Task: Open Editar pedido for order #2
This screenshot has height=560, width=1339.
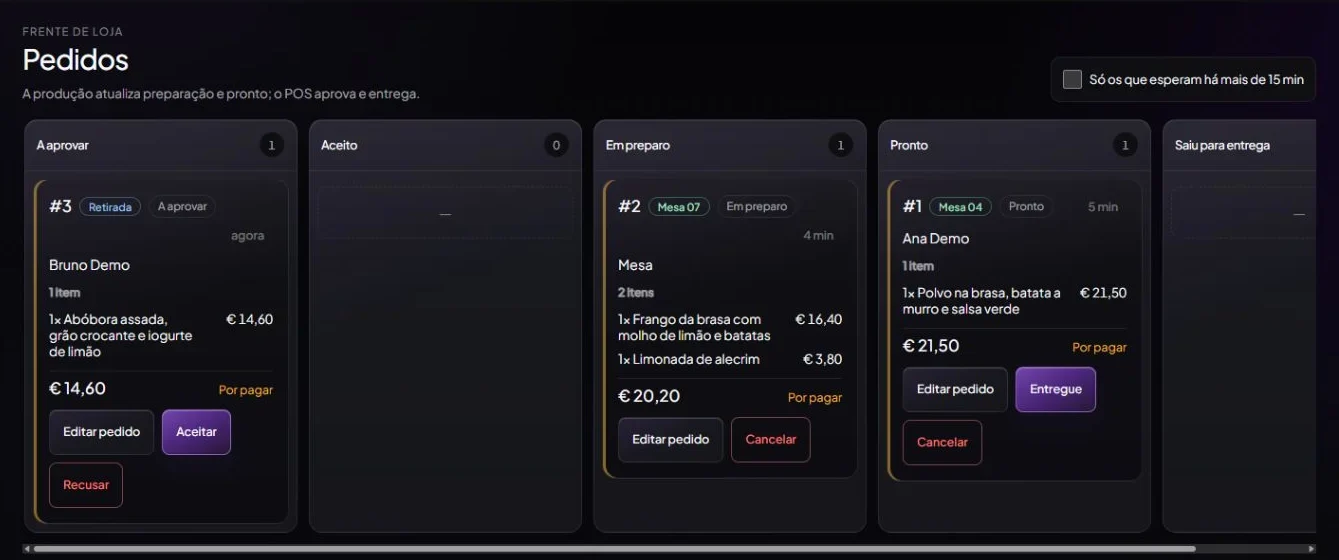Action: click(670, 440)
